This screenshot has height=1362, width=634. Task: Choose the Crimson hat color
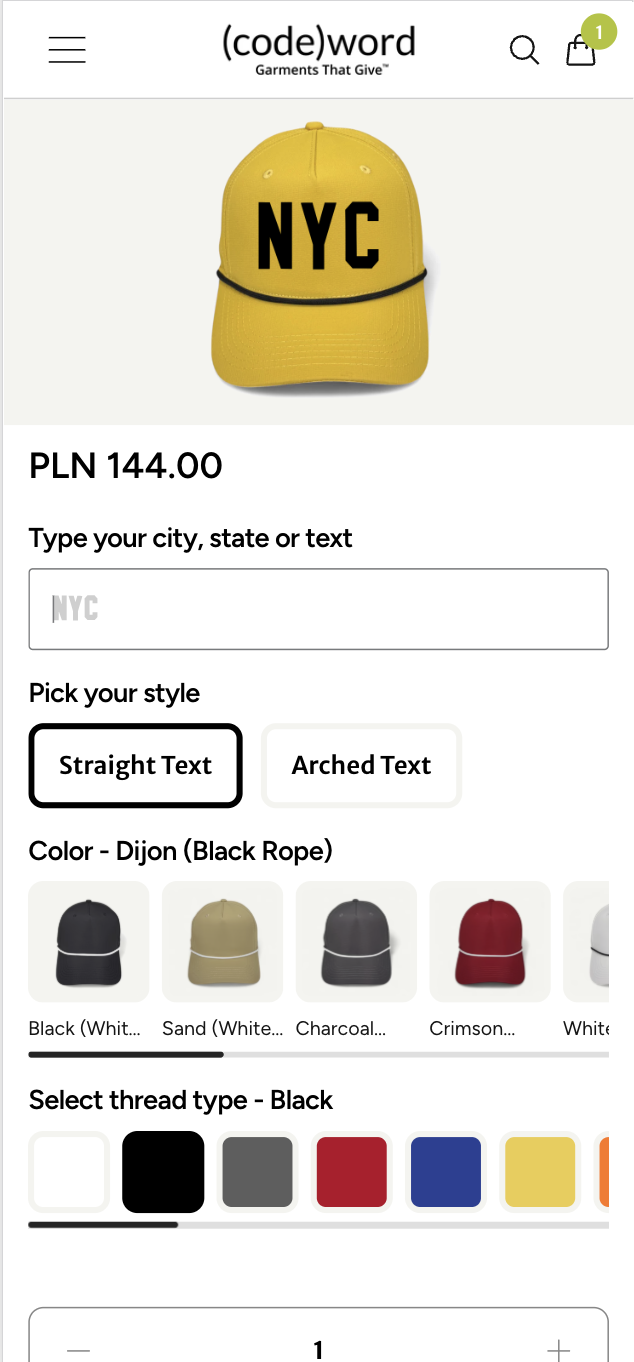489,941
